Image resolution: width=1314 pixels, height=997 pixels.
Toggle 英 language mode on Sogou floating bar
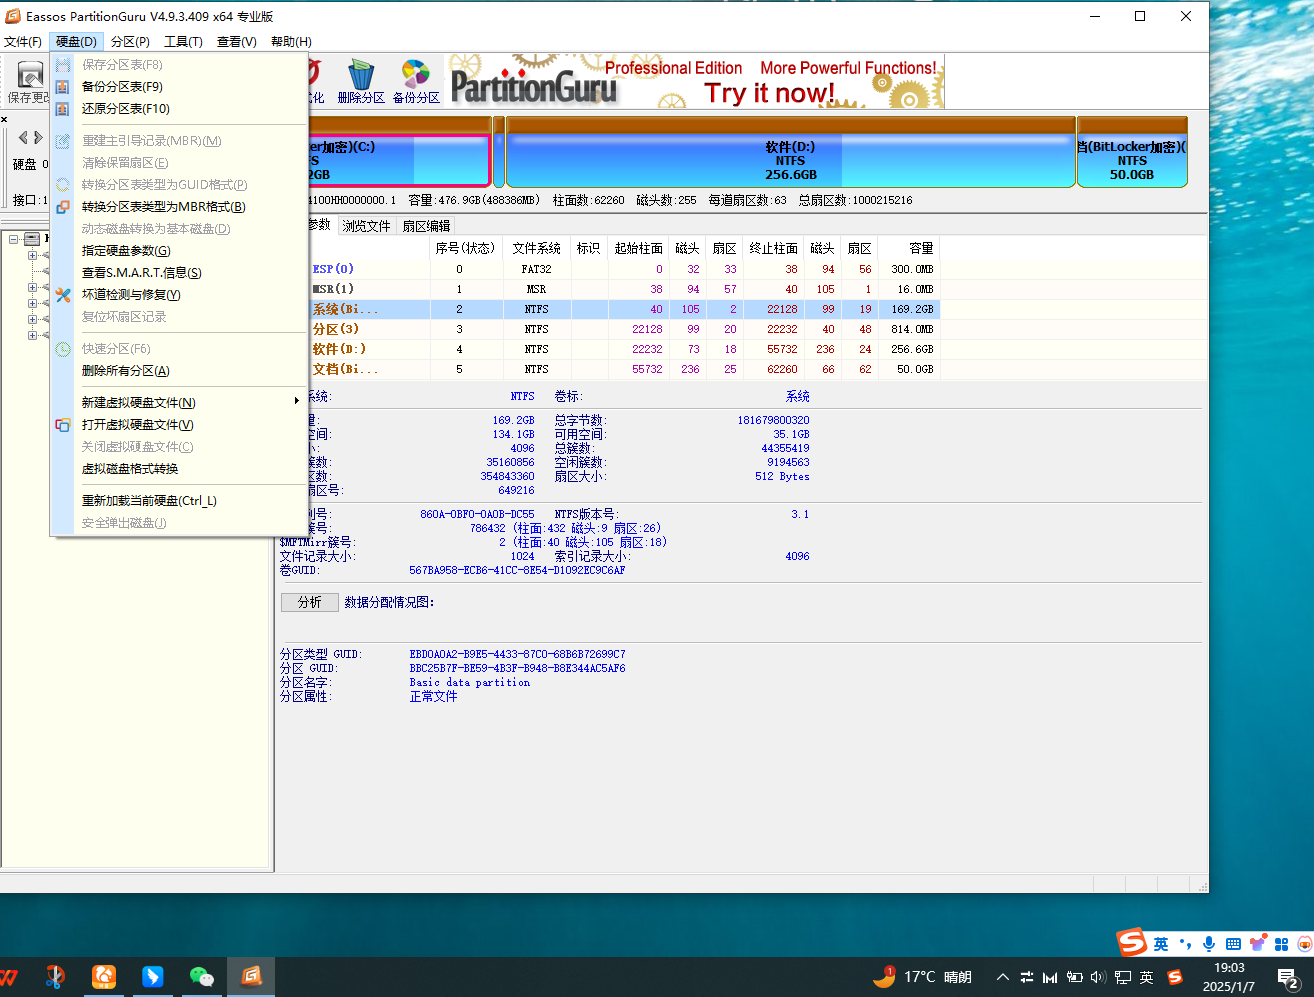[1161, 944]
